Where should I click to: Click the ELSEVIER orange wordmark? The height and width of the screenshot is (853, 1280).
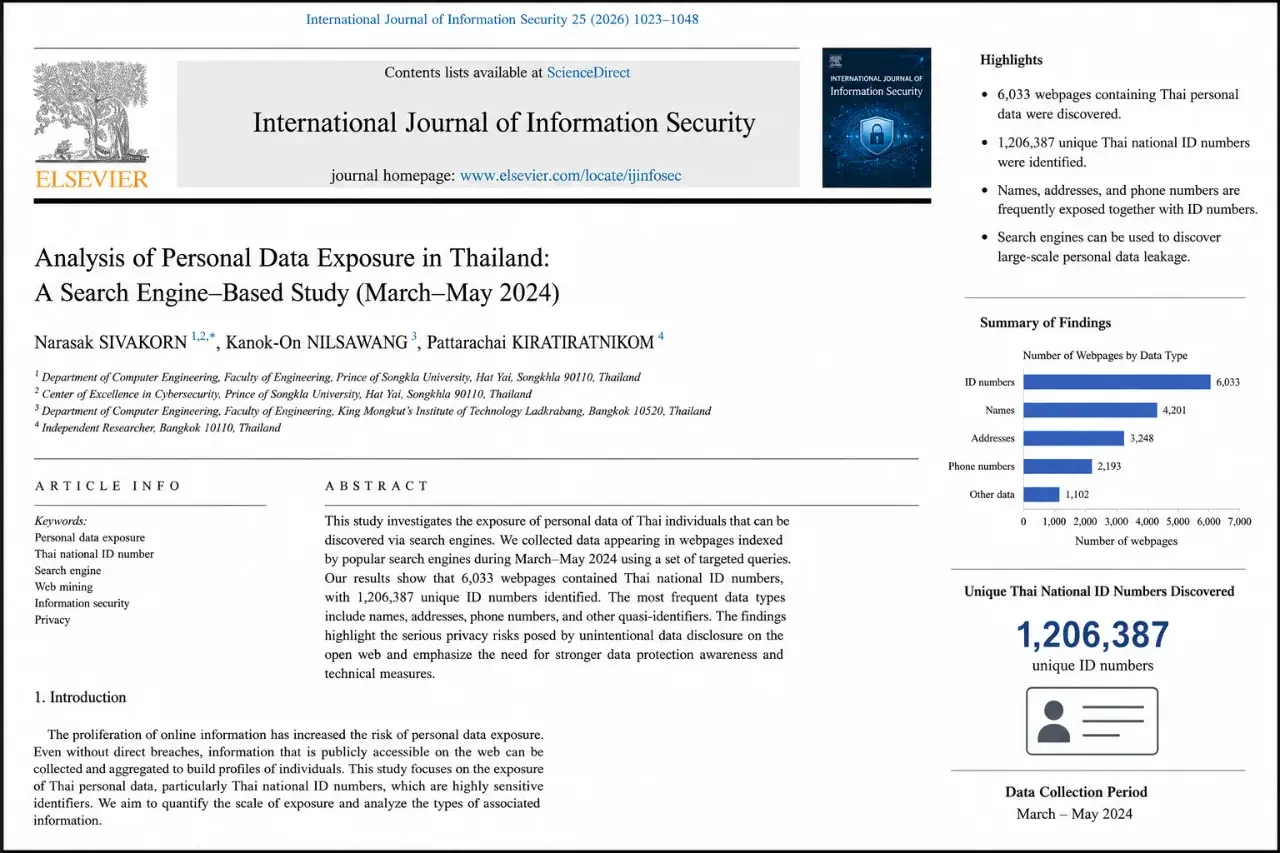coord(92,179)
